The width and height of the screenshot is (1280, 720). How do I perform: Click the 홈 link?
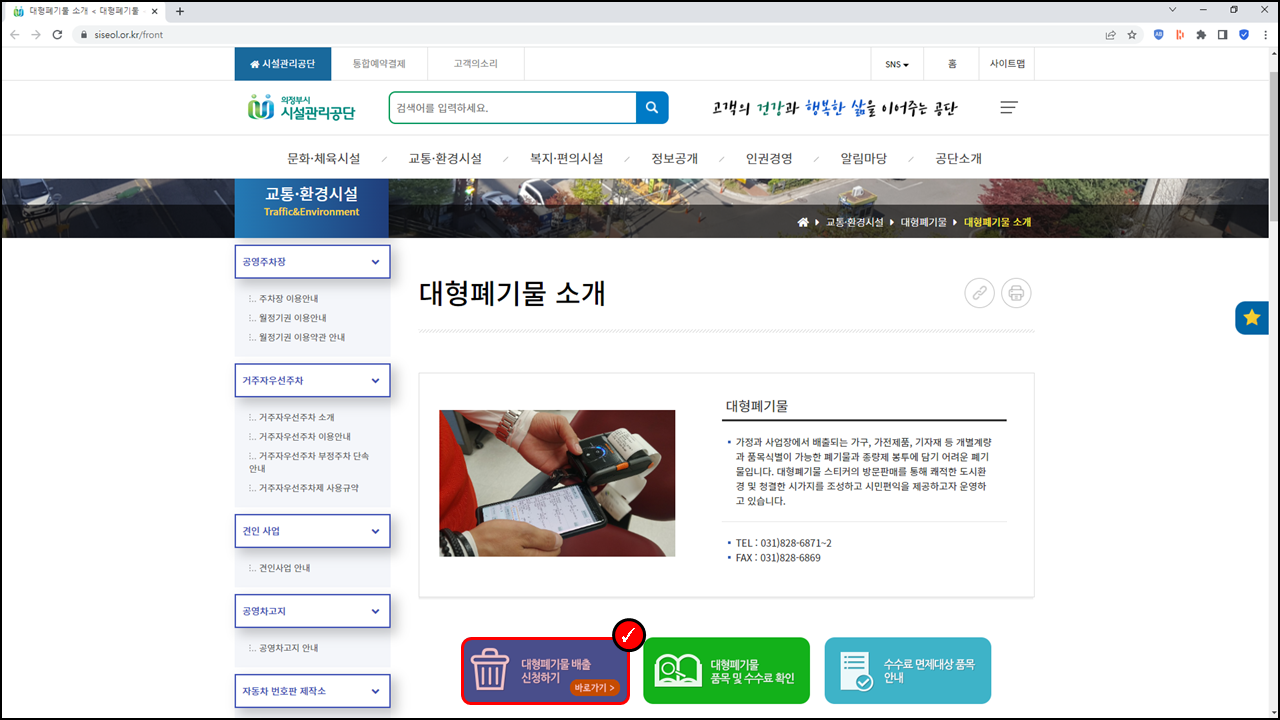coord(952,64)
